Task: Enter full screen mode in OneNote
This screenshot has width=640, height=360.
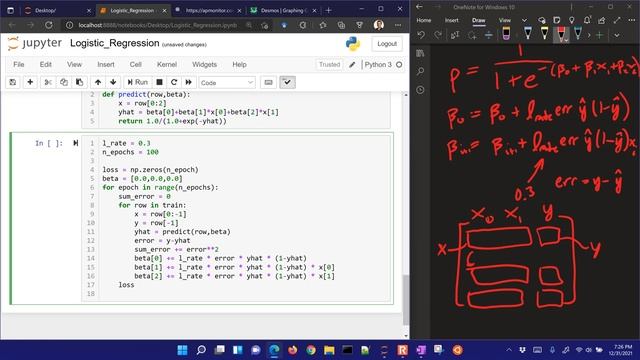Action: [617, 20]
